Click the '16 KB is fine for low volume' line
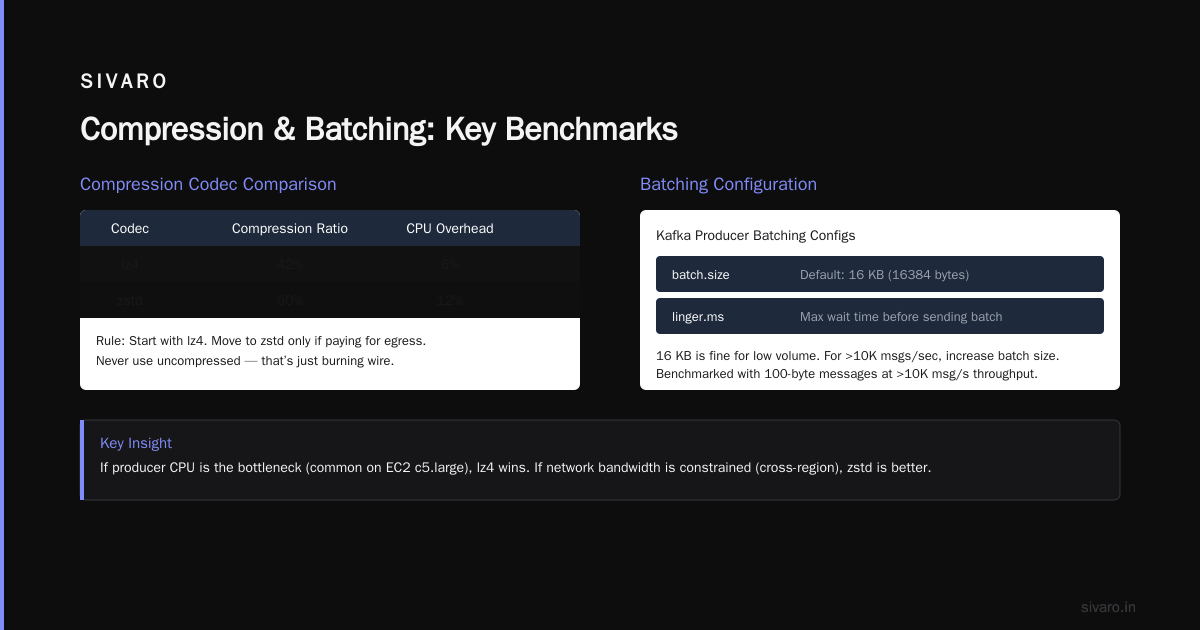This screenshot has width=1200, height=630. point(857,355)
